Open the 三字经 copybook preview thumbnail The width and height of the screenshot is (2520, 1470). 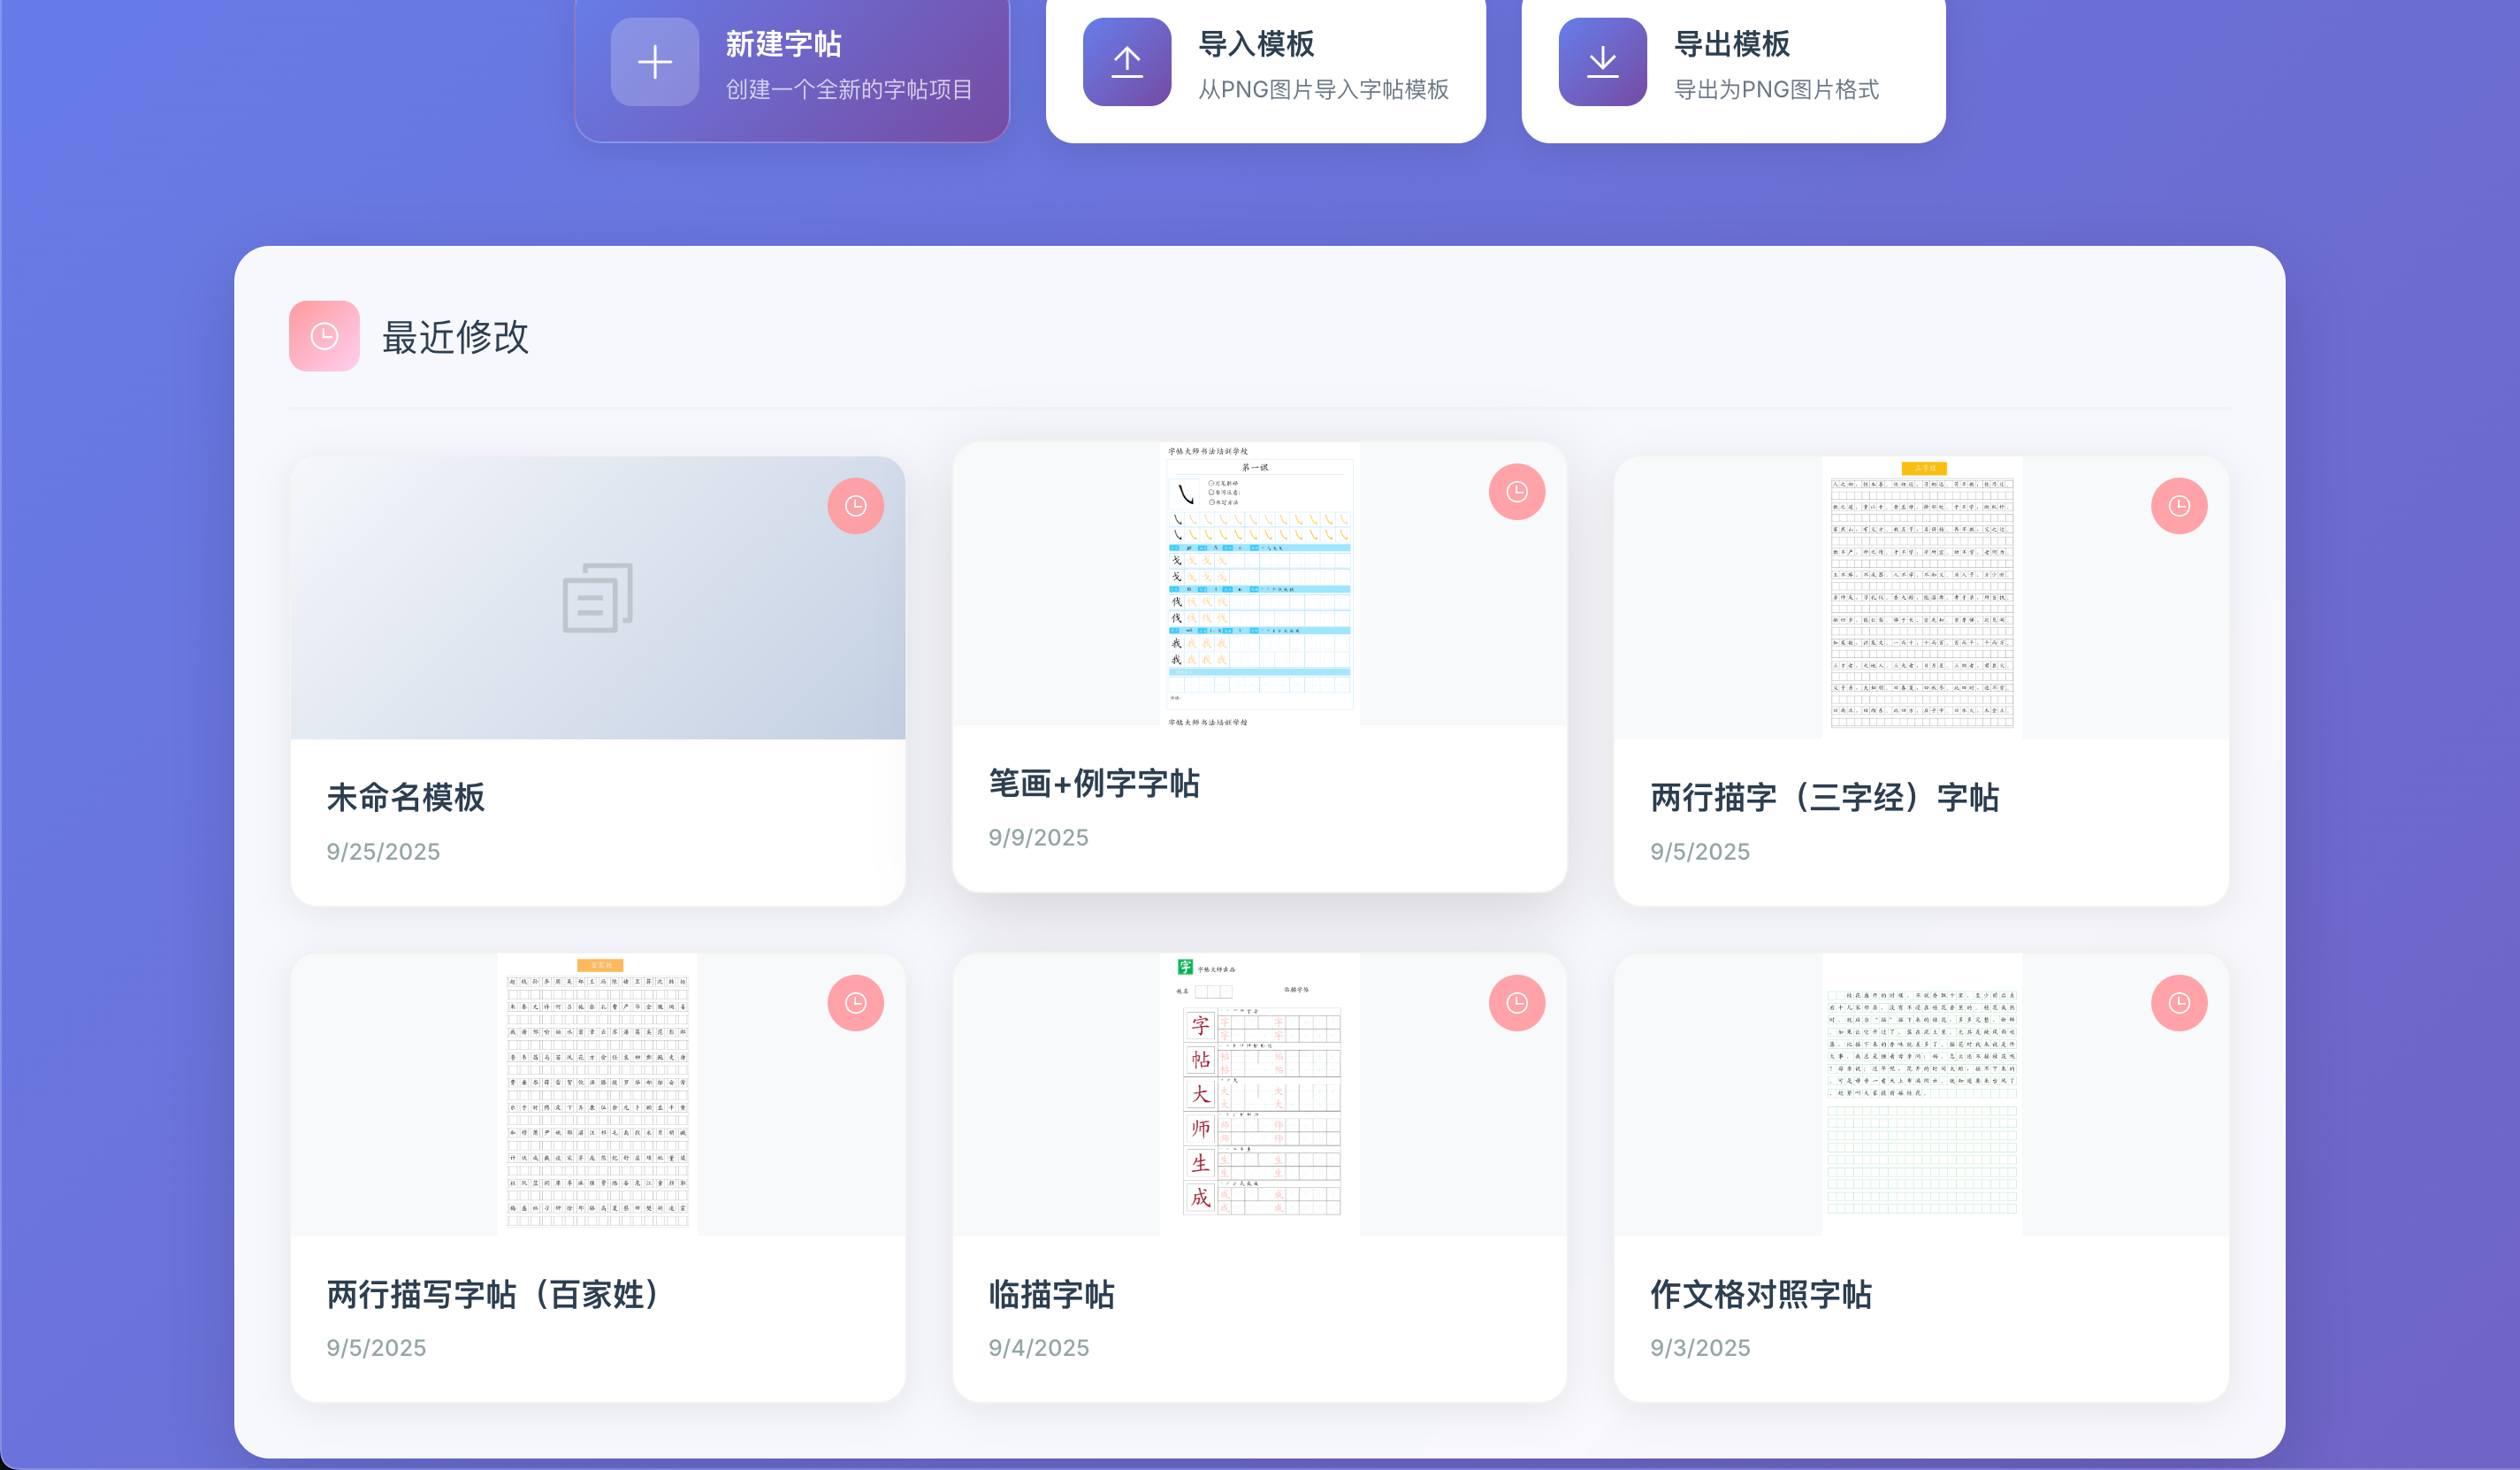1921,598
